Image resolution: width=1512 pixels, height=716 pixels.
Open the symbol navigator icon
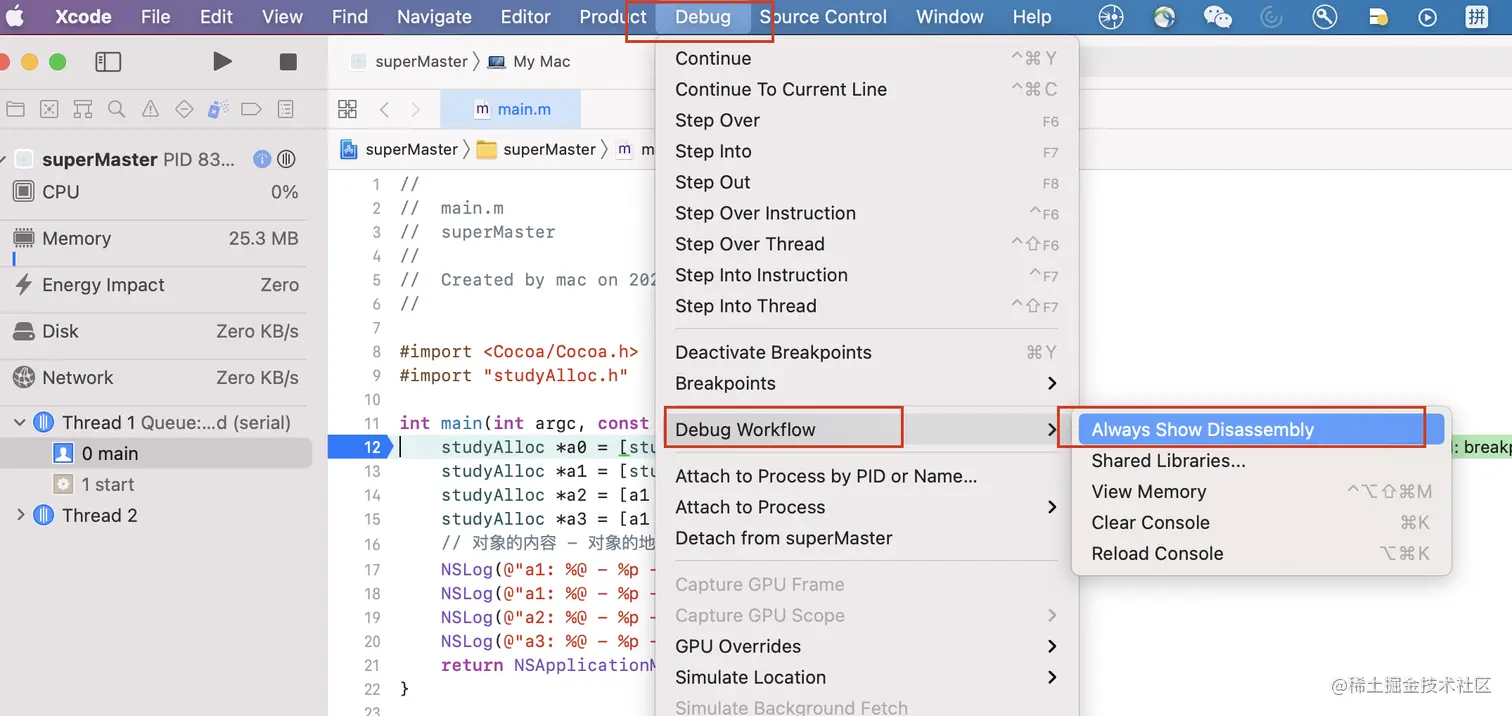click(x=83, y=109)
